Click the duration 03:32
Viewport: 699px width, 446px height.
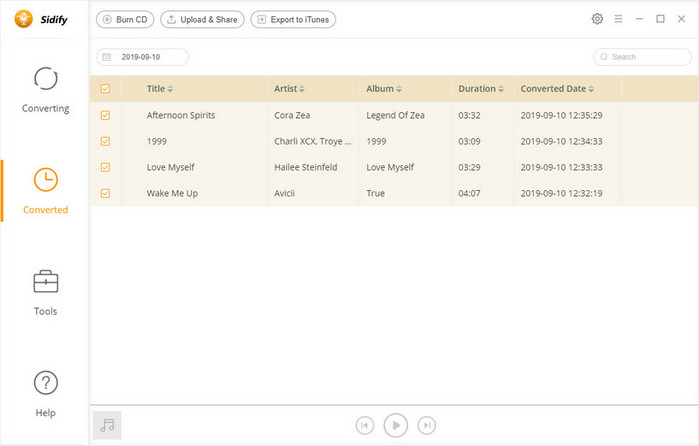469,116
